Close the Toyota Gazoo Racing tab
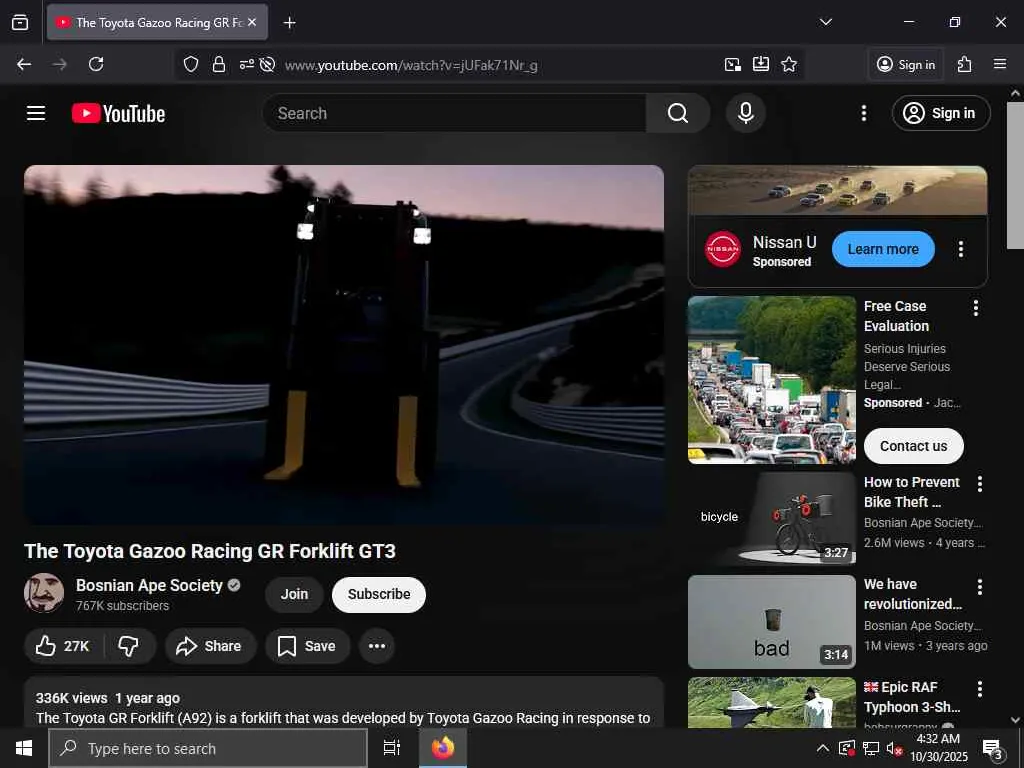The height and width of the screenshot is (768, 1024). pyautogui.click(x=252, y=22)
